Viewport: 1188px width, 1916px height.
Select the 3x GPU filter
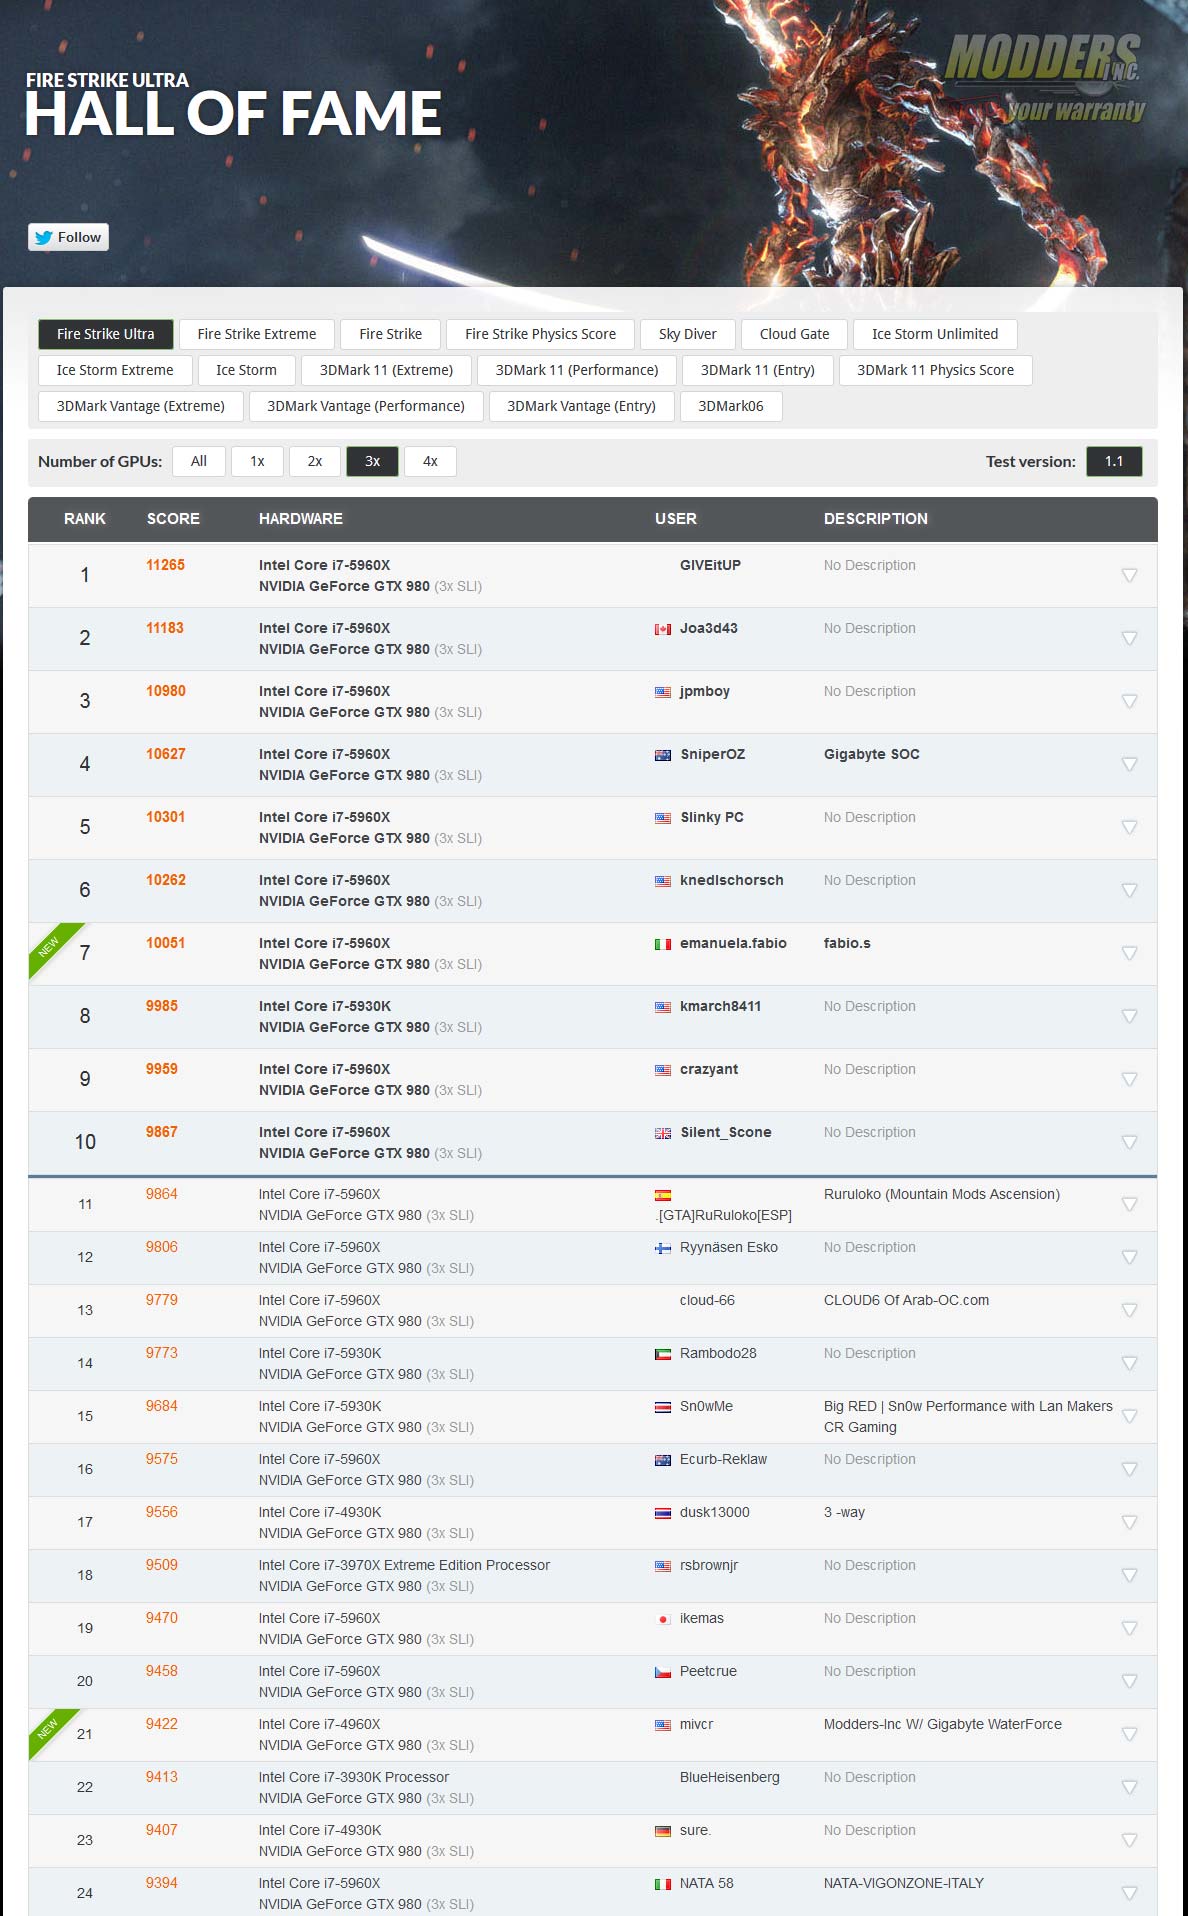[x=373, y=461]
